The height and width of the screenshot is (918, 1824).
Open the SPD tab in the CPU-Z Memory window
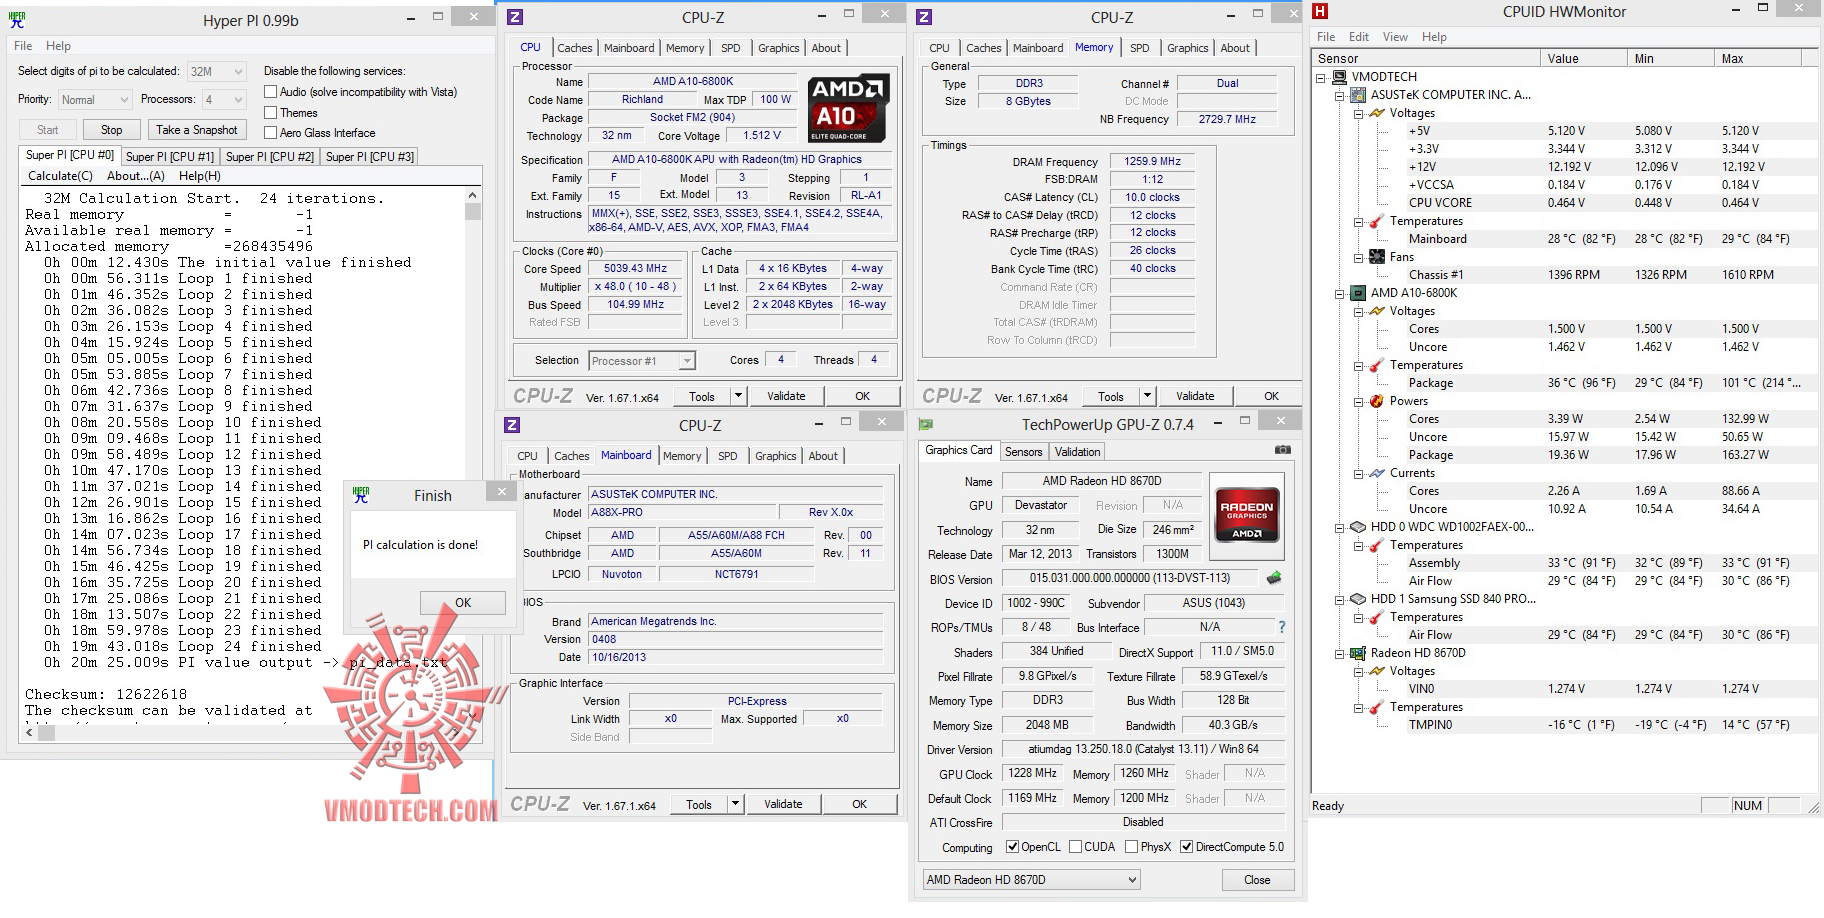coord(1139,48)
